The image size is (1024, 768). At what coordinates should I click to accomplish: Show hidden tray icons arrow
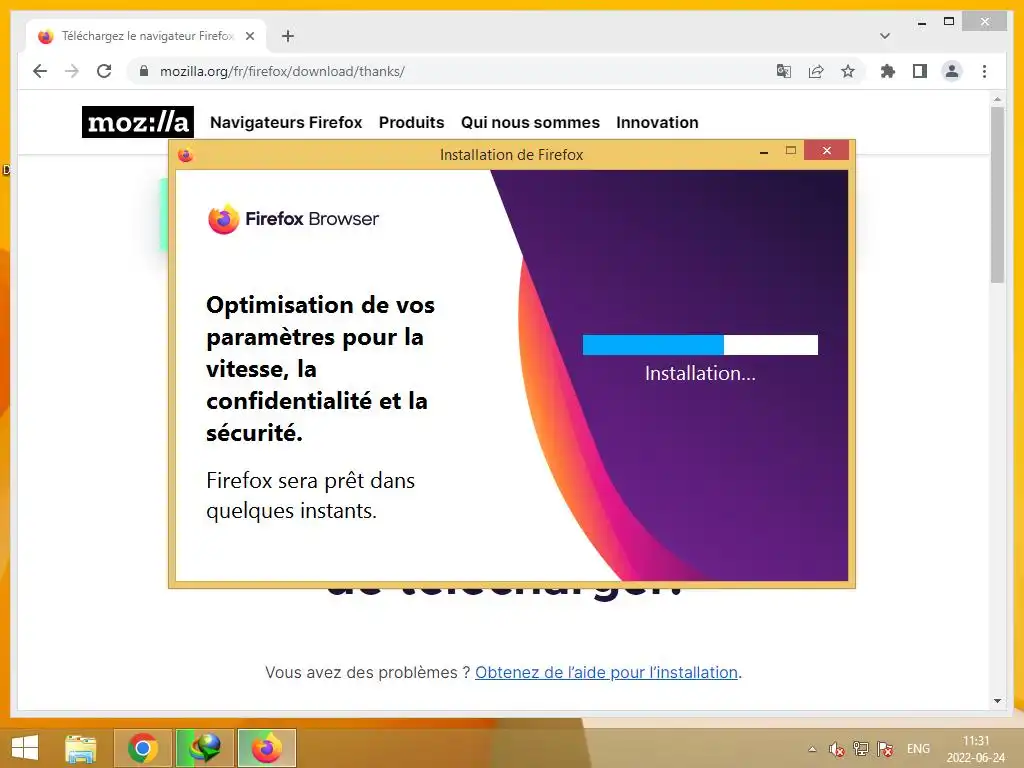(x=812, y=749)
